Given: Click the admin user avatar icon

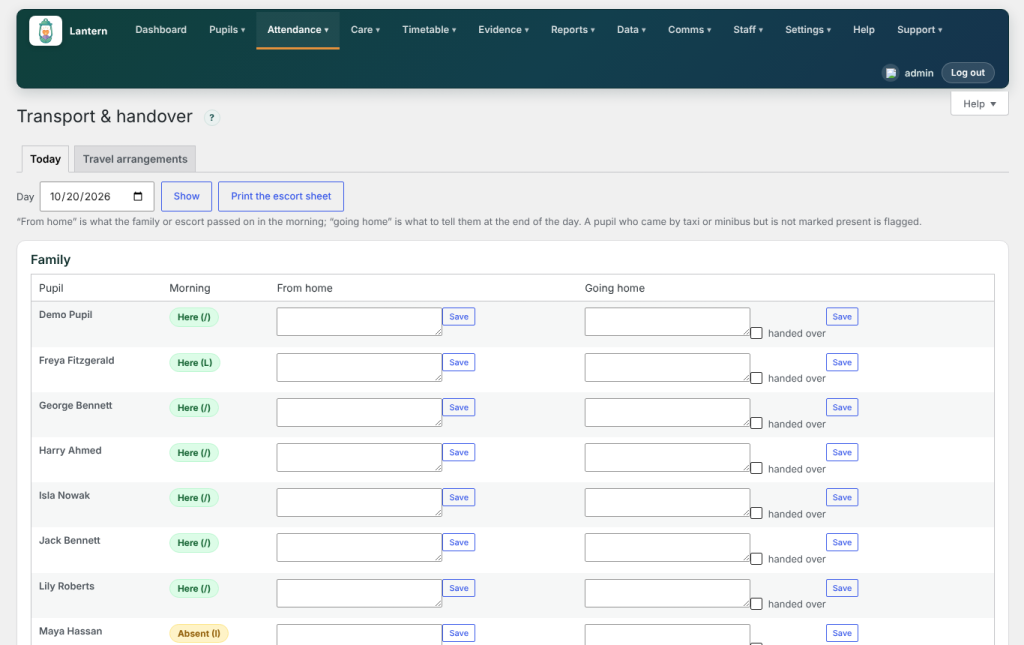Looking at the screenshot, I should coord(890,73).
